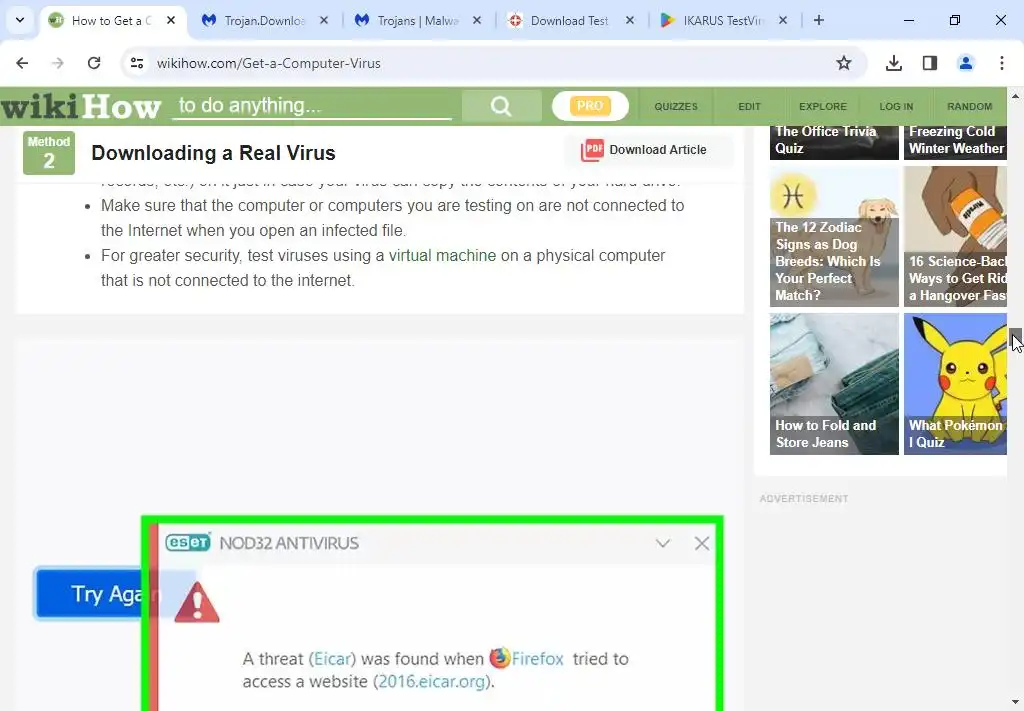Viewport: 1024px width, 711px height.
Task: Open The Office Trivia Quiz card
Action: tap(834, 141)
